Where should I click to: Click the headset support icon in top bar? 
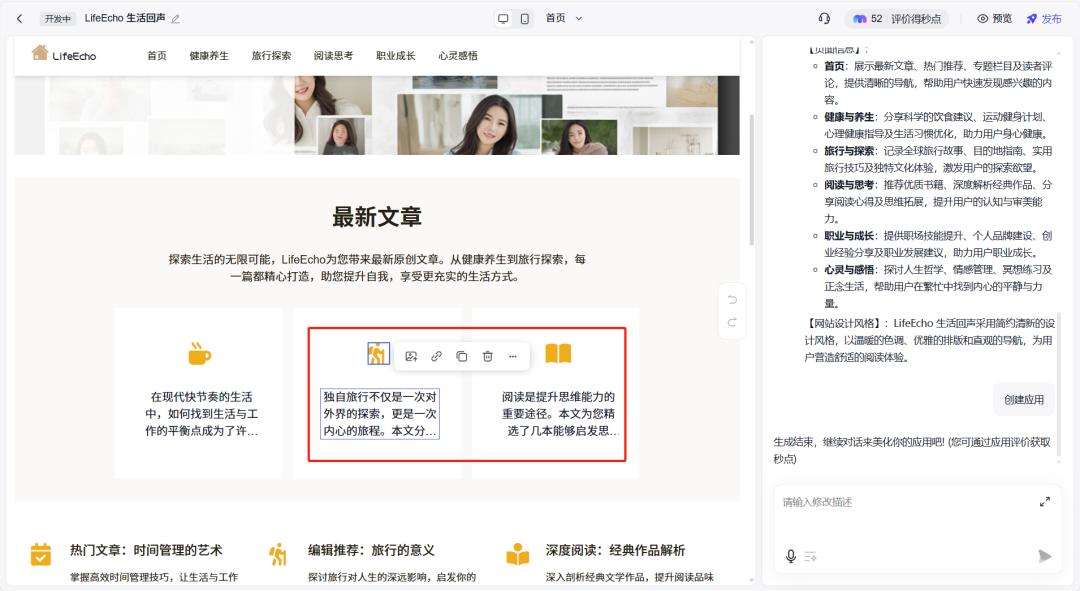[822, 17]
